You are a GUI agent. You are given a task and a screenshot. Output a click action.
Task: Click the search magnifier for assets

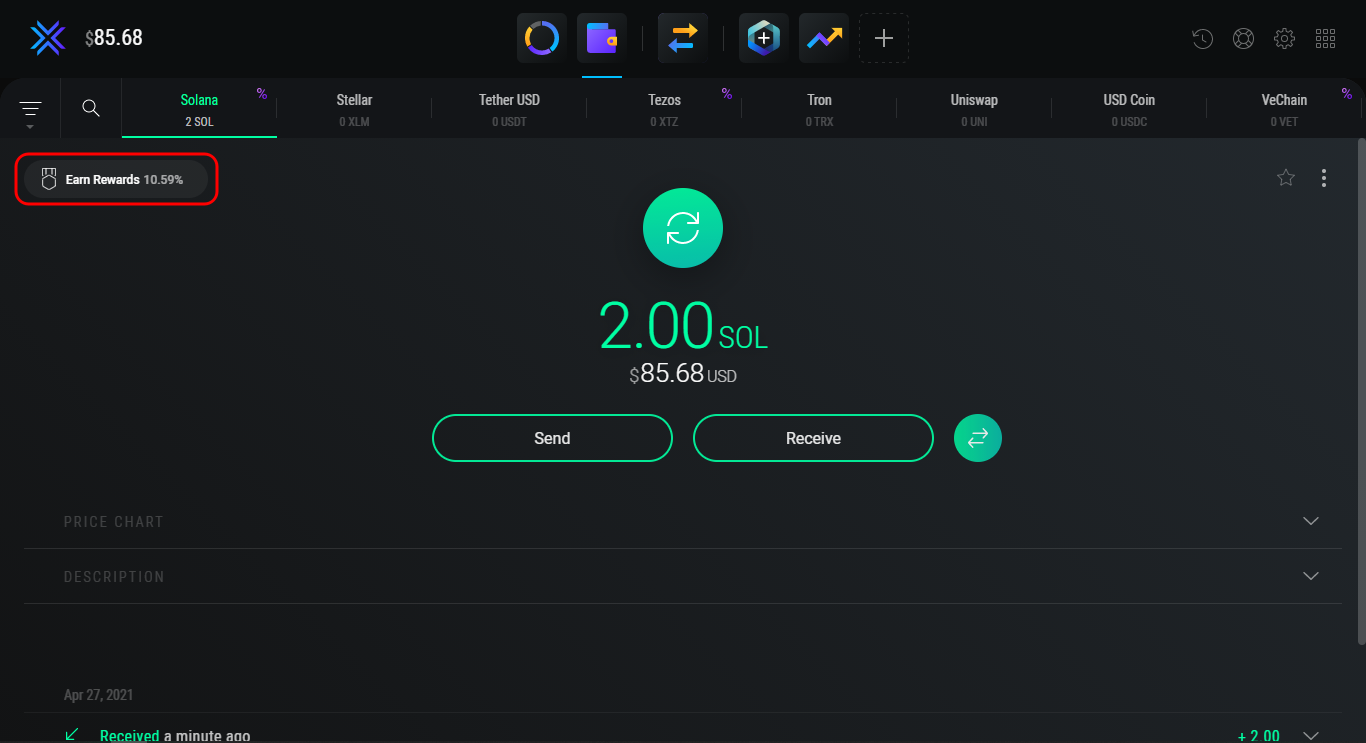point(91,108)
